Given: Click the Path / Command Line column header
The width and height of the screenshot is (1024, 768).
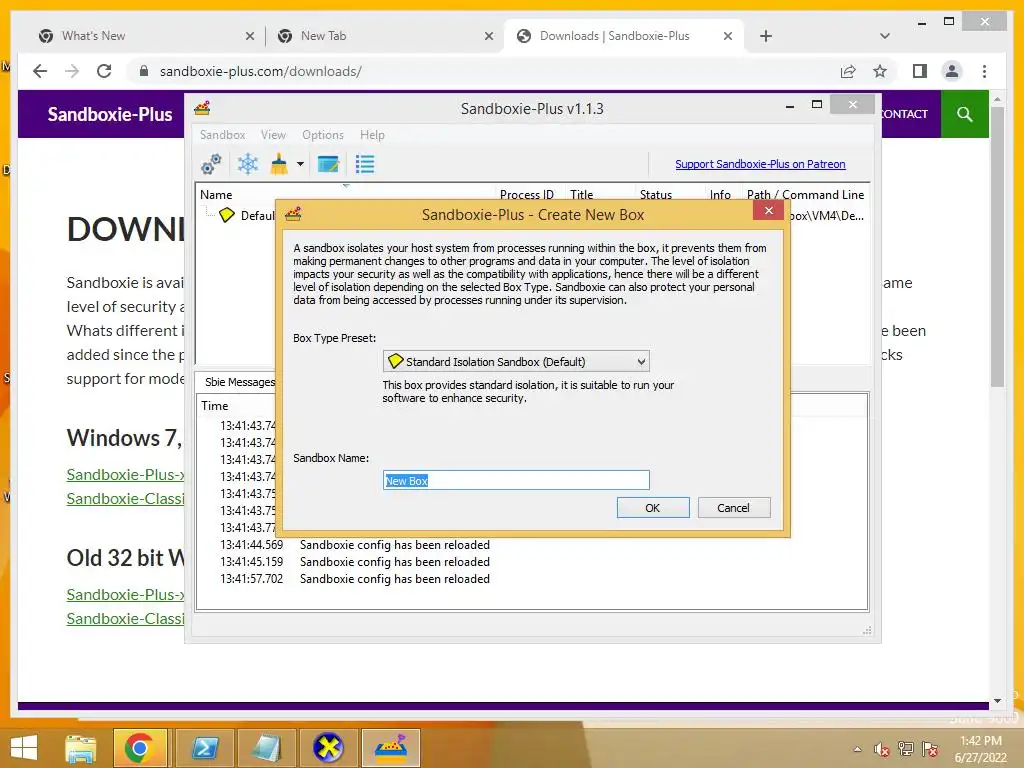Looking at the screenshot, I should coord(805,195).
